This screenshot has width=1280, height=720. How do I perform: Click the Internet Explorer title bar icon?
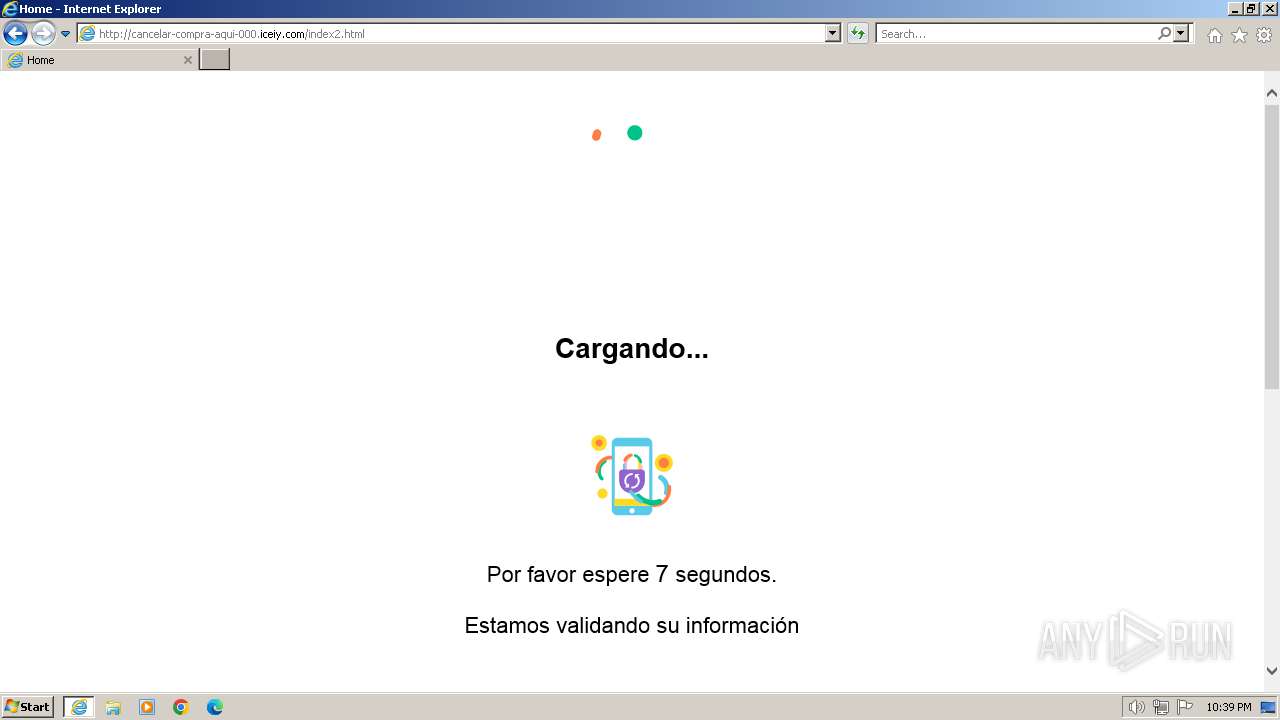coord(10,9)
